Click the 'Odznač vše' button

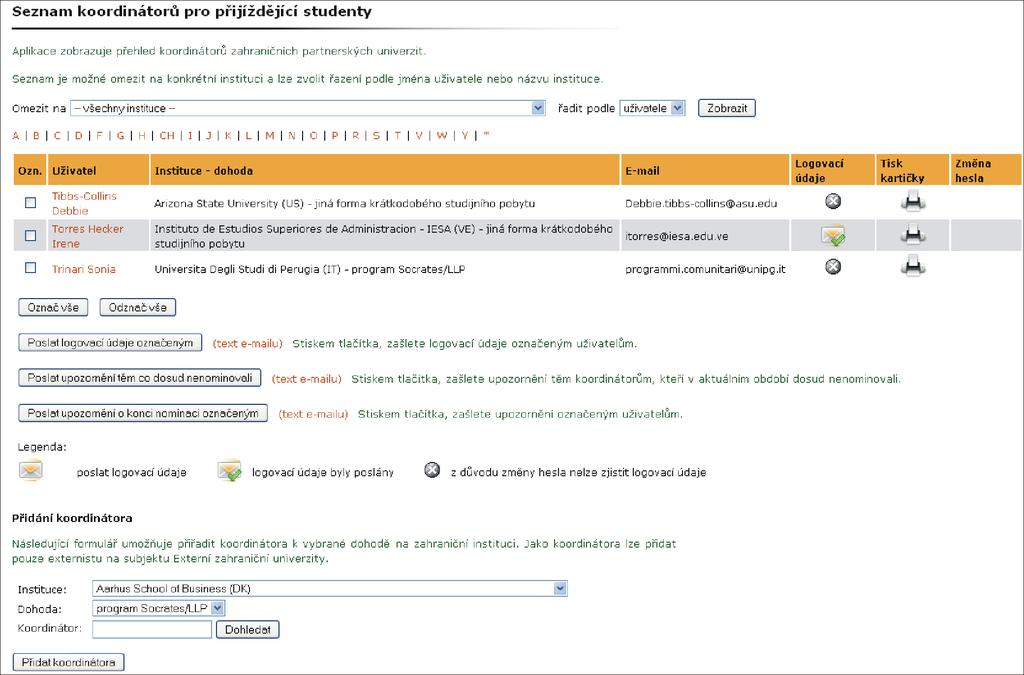click(138, 307)
